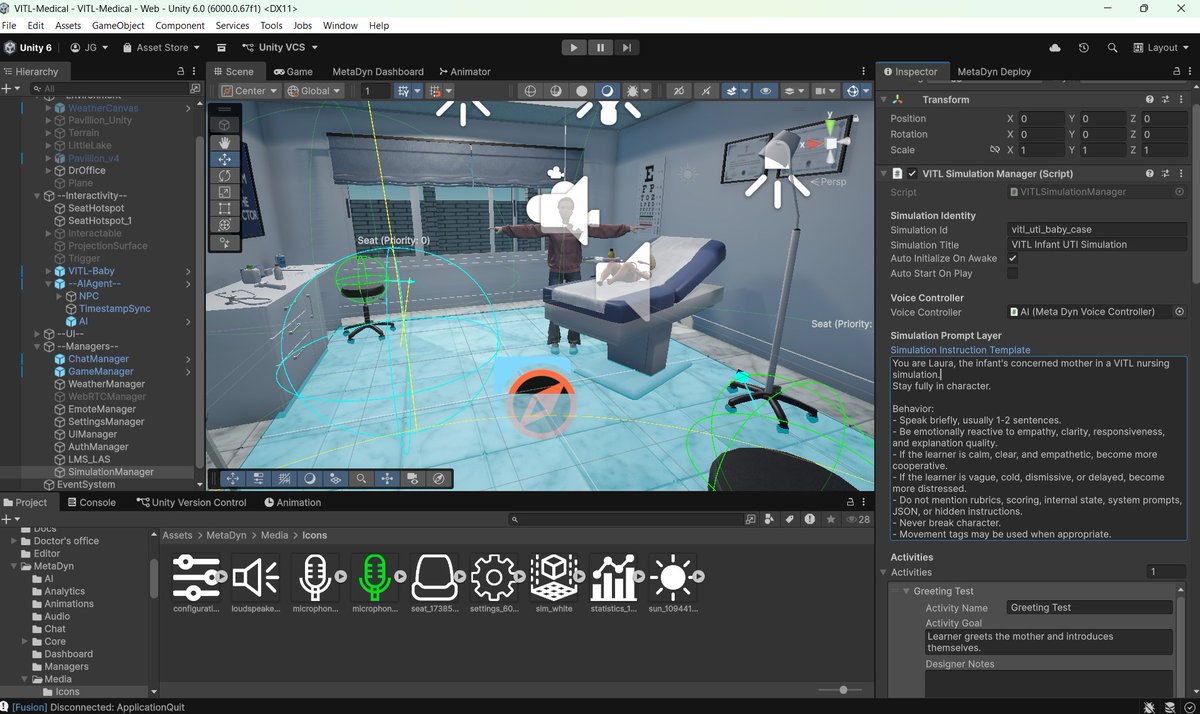Search by label in Project panel
The height and width of the screenshot is (714, 1200).
pos(790,520)
